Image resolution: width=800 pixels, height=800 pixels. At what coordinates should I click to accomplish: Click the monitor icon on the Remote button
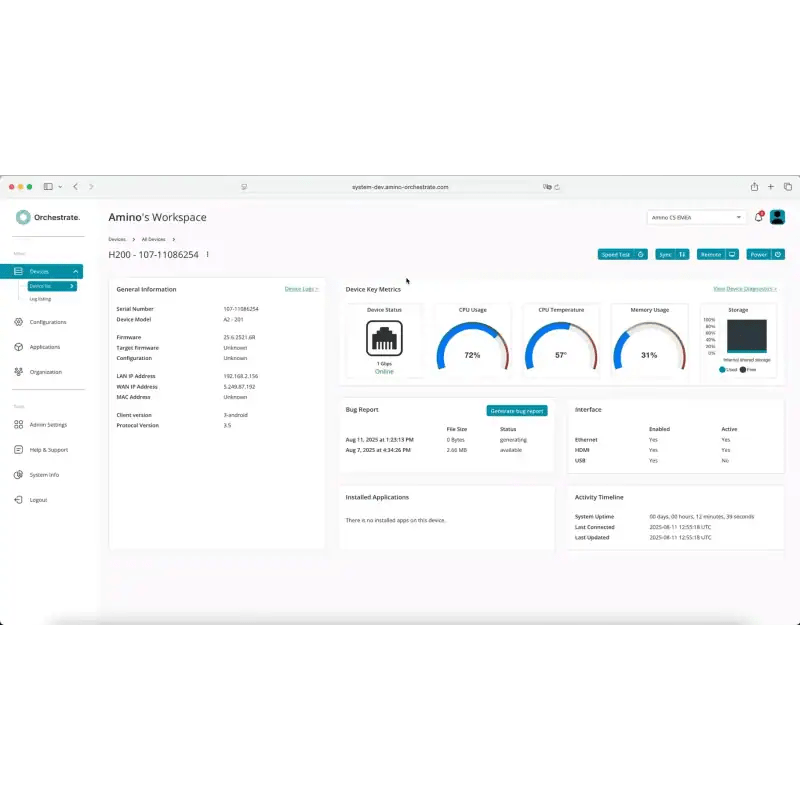(732, 255)
